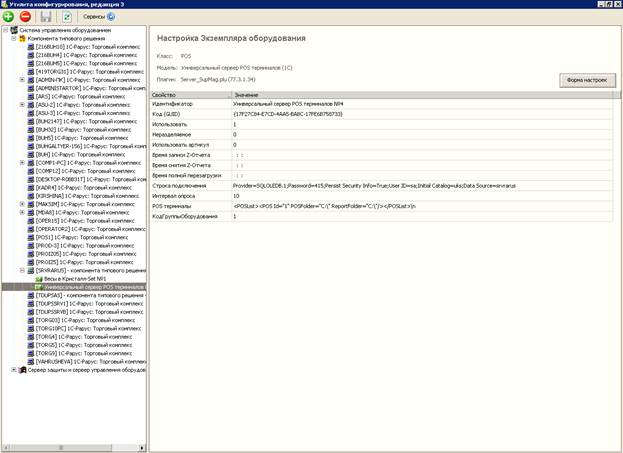Click the Сервер защиты server icon
Image resolution: width=623 pixels, height=453 pixels.
[23, 370]
